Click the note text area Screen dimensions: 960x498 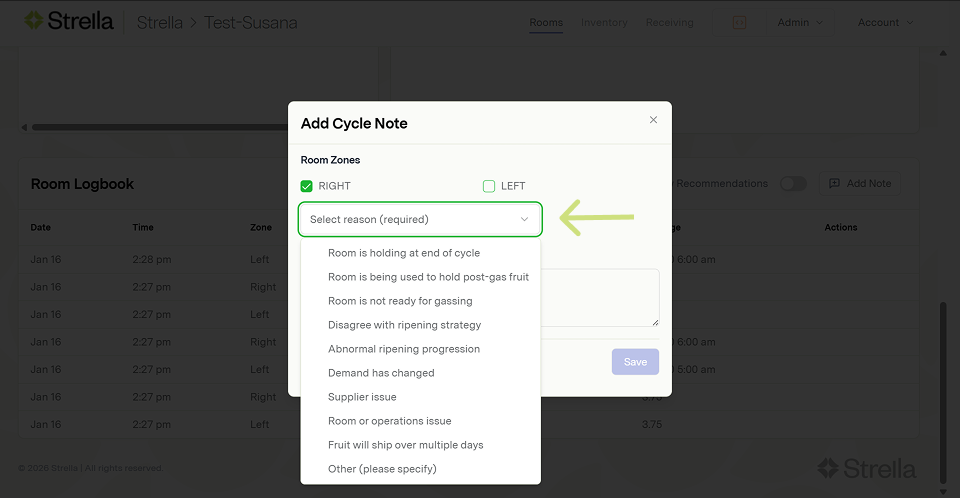coord(600,297)
